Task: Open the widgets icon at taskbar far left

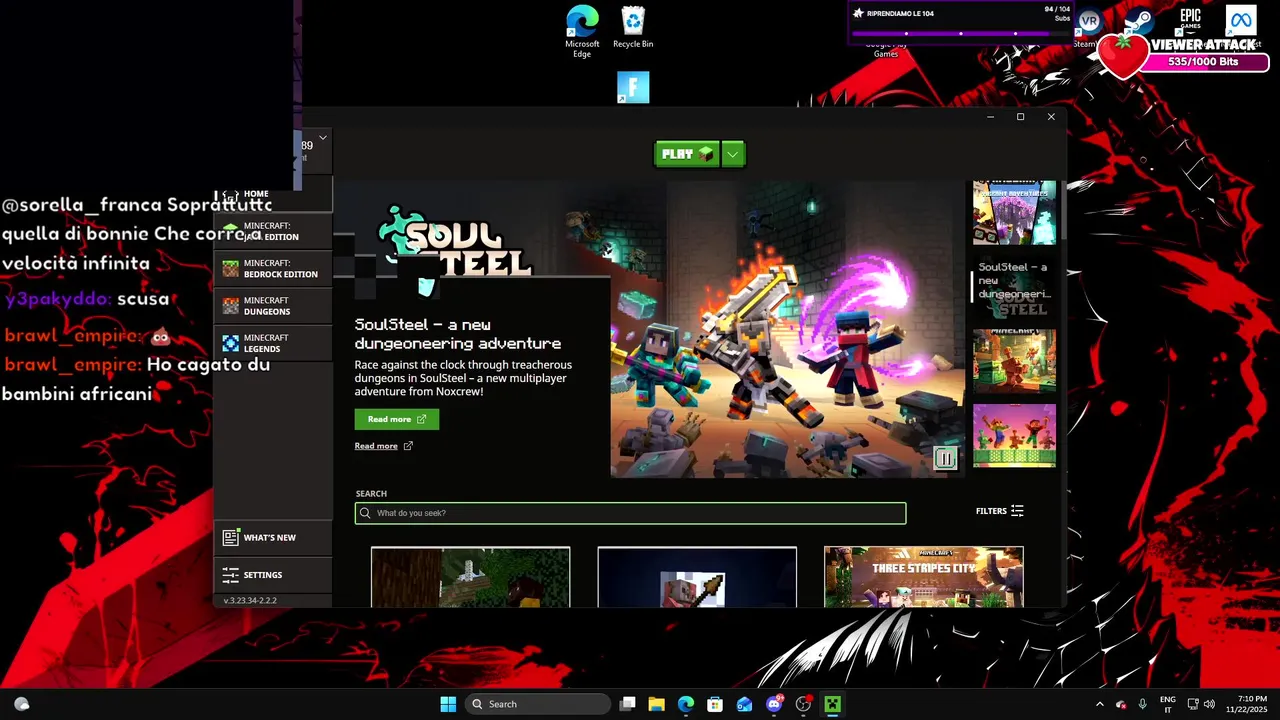Action: click(x=21, y=704)
